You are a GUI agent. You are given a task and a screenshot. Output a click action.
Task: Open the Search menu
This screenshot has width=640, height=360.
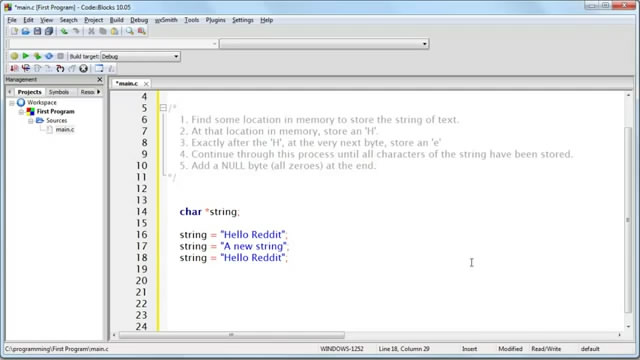[69, 20]
